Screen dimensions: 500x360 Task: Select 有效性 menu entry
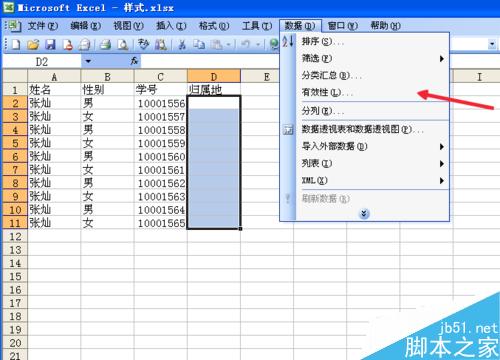[372, 92]
